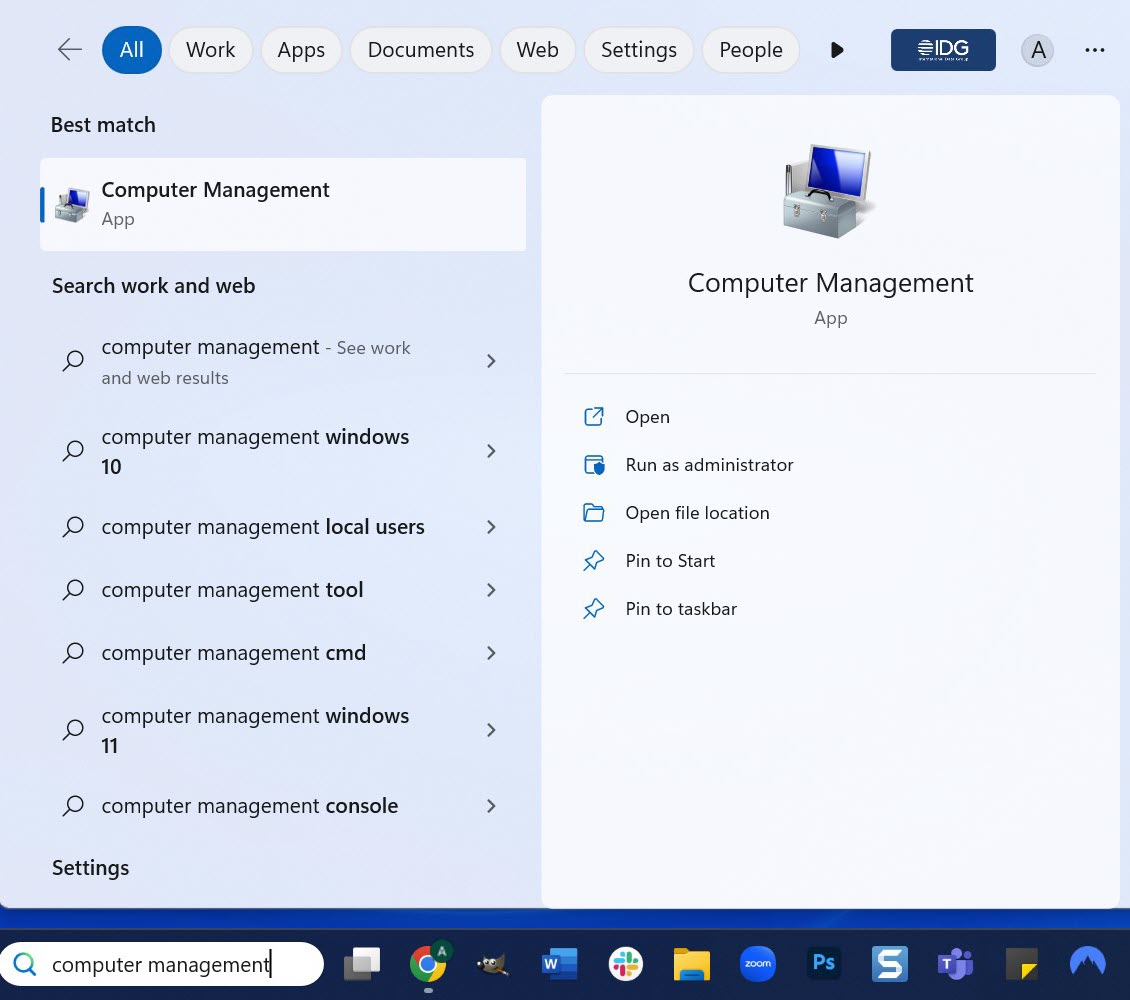Switch to the Work filter tab

tap(210, 50)
